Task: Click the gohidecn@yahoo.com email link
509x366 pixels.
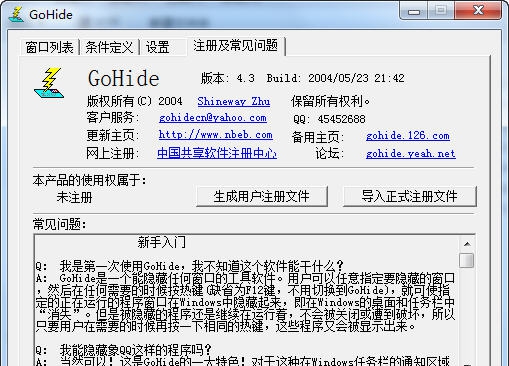Action: pos(213,118)
